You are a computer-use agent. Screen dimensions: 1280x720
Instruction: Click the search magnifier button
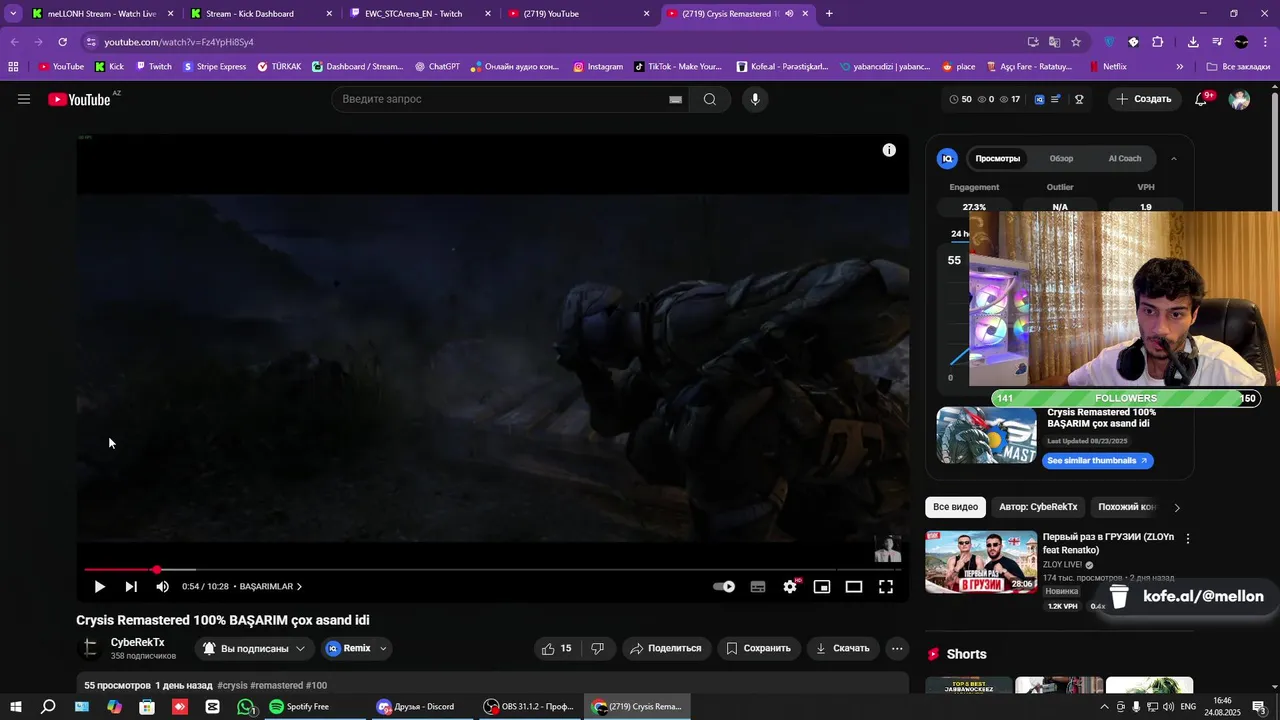[x=709, y=99]
